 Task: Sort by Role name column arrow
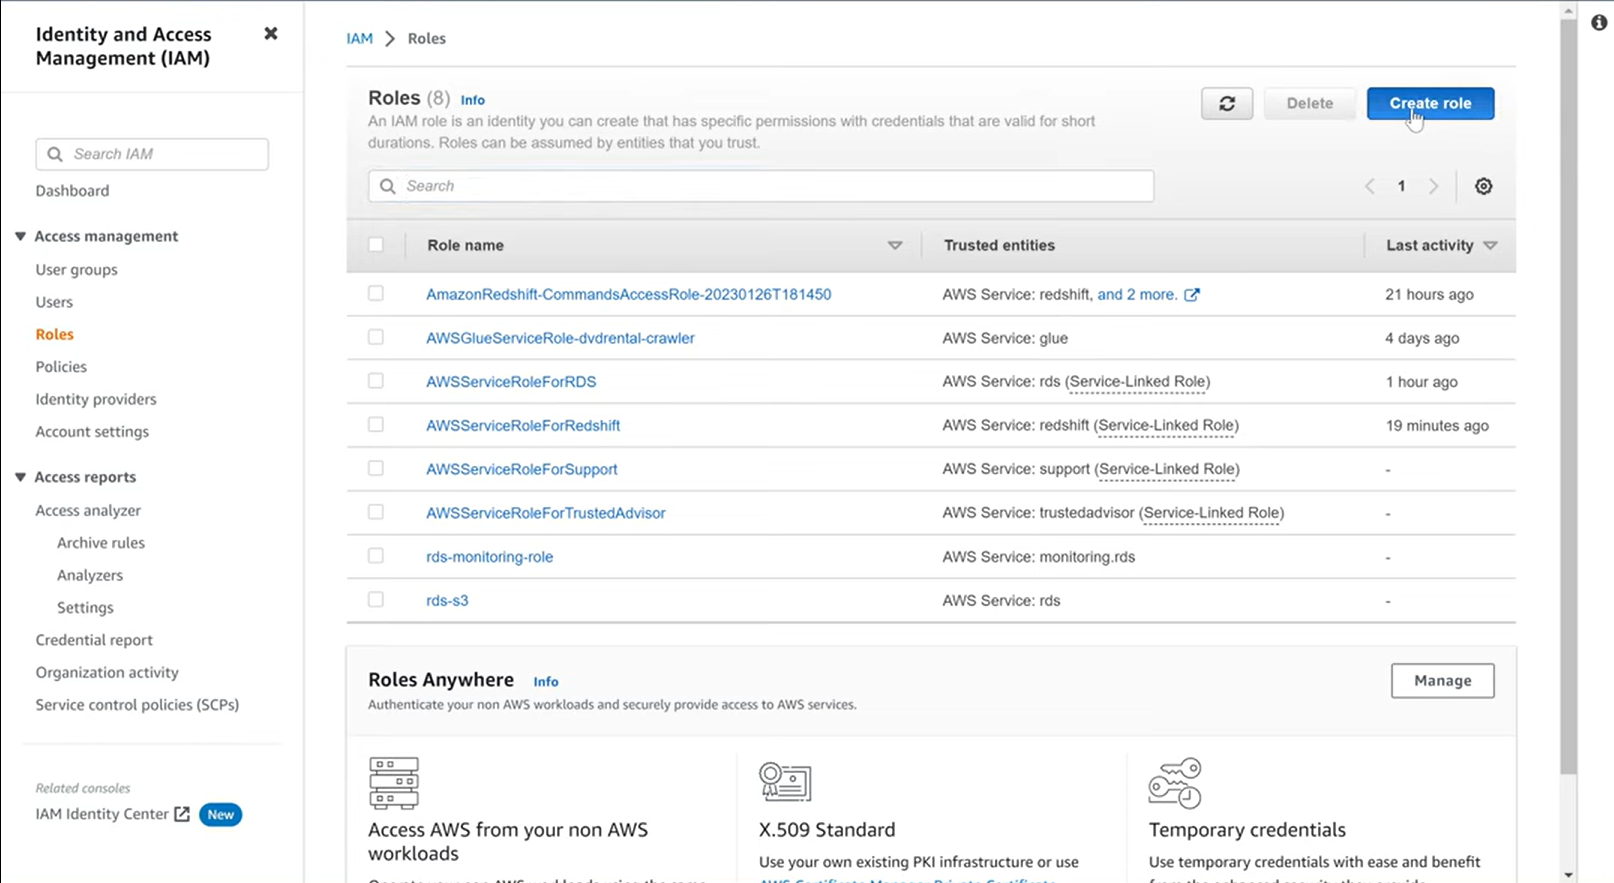895,245
